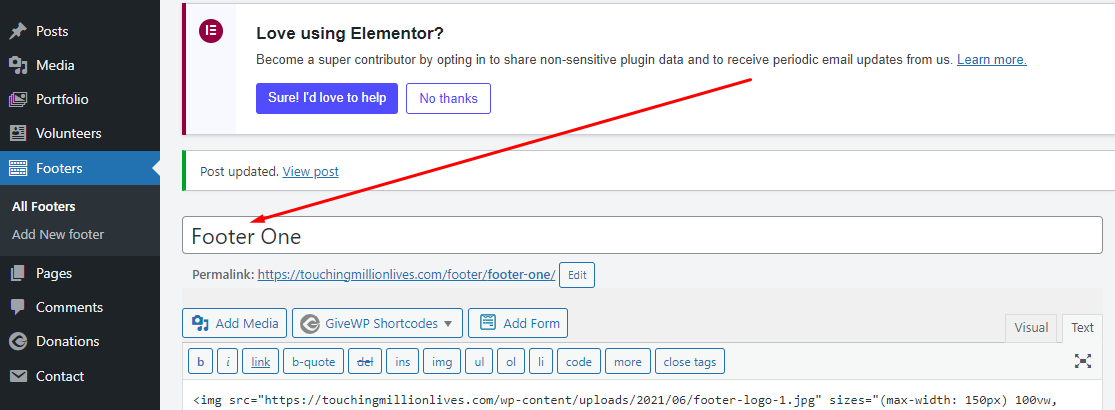The height and width of the screenshot is (410, 1115).
Task: Open Add New footer submenu item
Action: (x=58, y=234)
